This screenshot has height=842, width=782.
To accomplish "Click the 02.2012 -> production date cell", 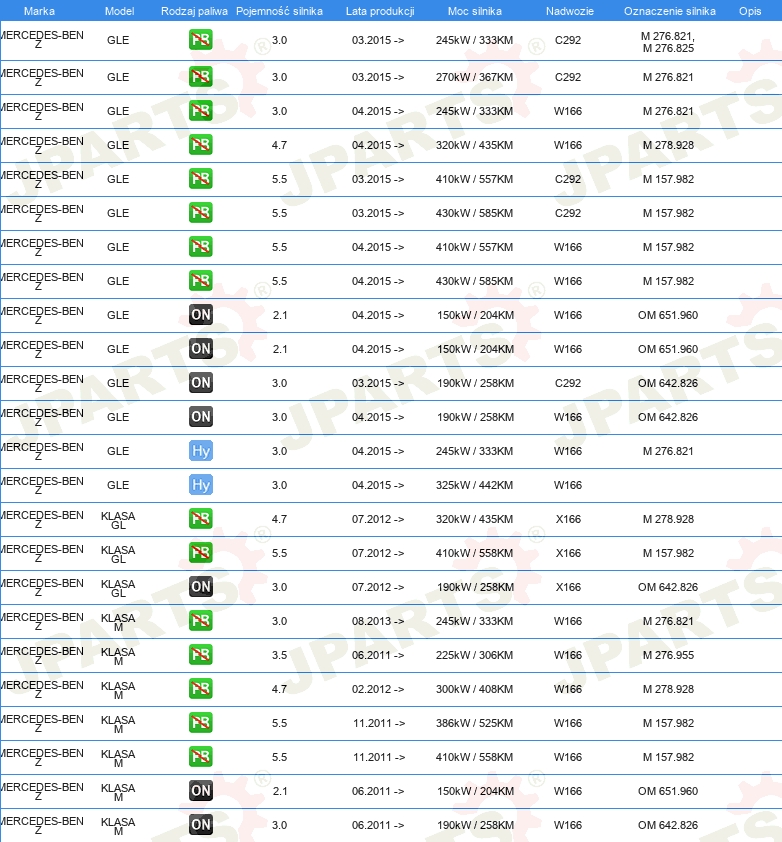I will click(378, 689).
